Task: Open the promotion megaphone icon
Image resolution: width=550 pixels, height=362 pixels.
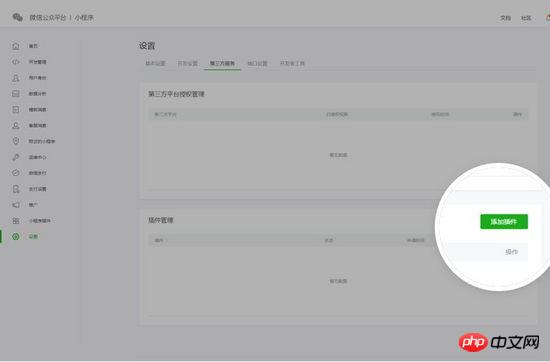Action: (16, 205)
